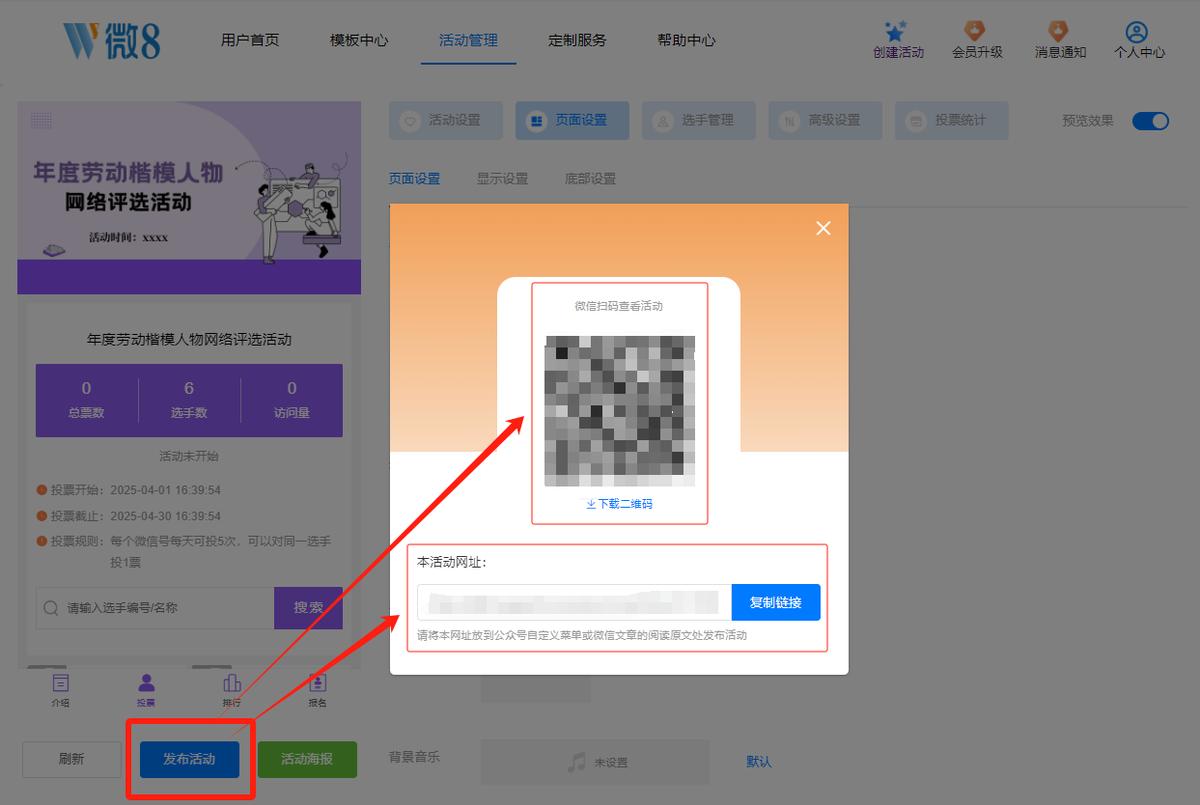Click the 发布活动 button
The width and height of the screenshot is (1200, 805).
[x=189, y=759]
